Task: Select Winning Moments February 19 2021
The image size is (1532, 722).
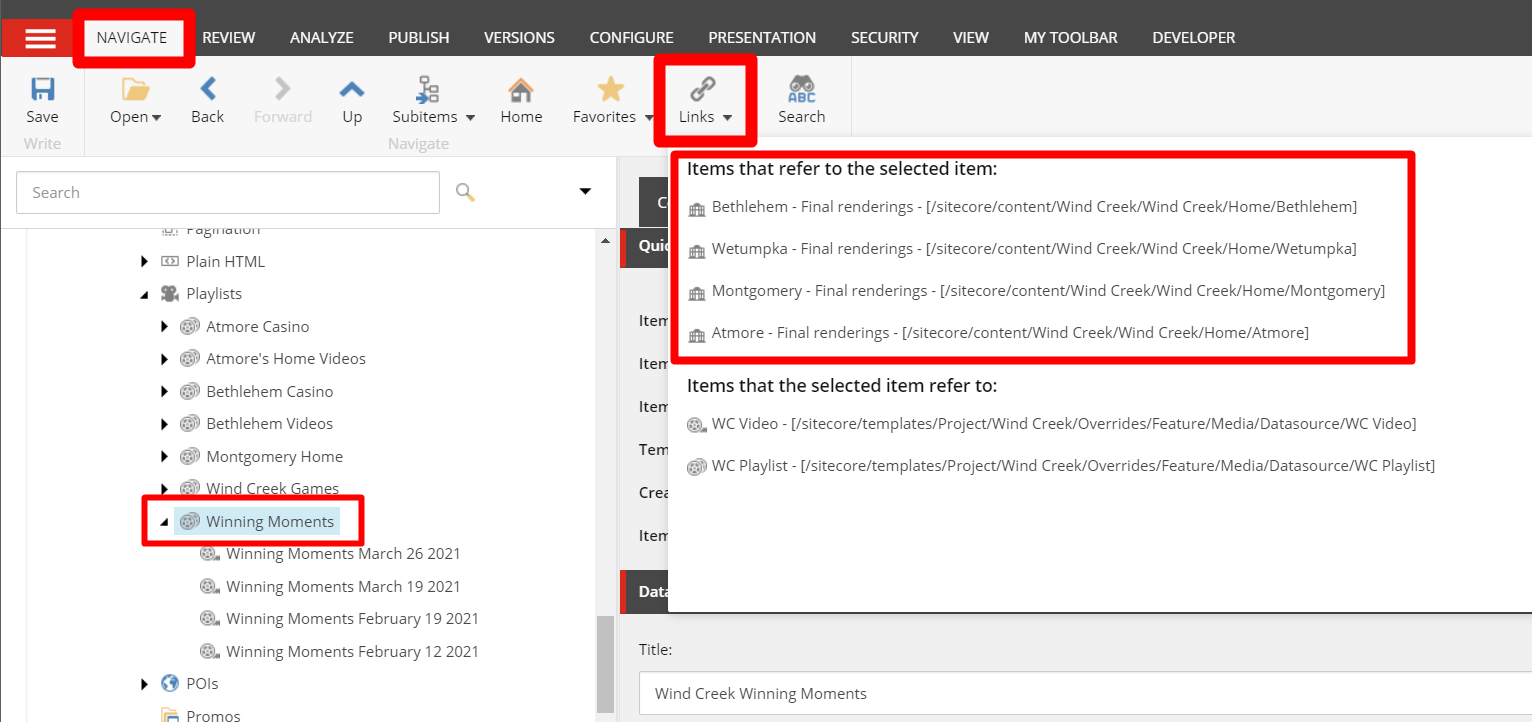Action: 352,619
